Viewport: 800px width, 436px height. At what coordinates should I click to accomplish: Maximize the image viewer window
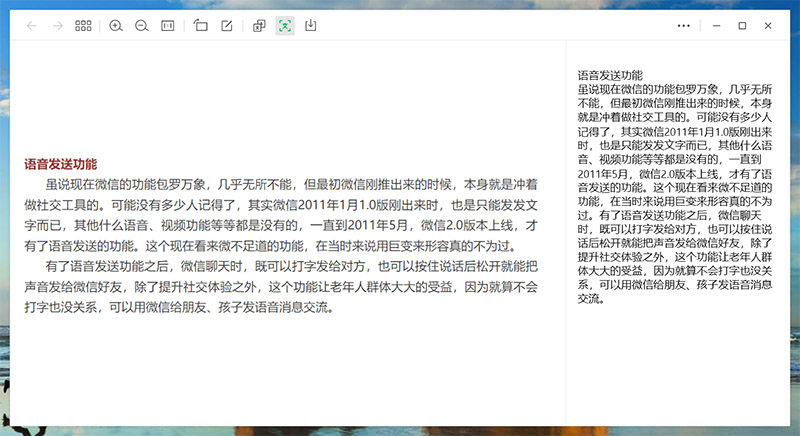pyautogui.click(x=742, y=25)
